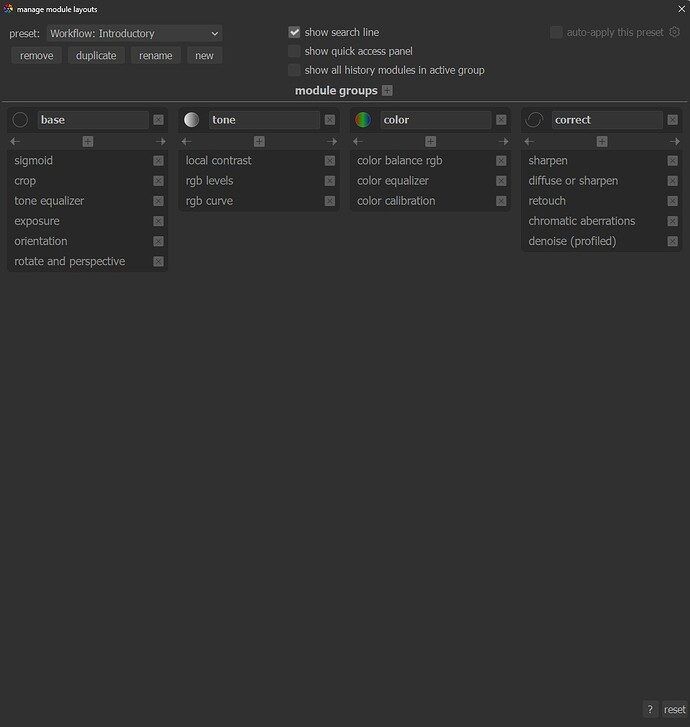Select tone equalizer entry

click(49, 201)
